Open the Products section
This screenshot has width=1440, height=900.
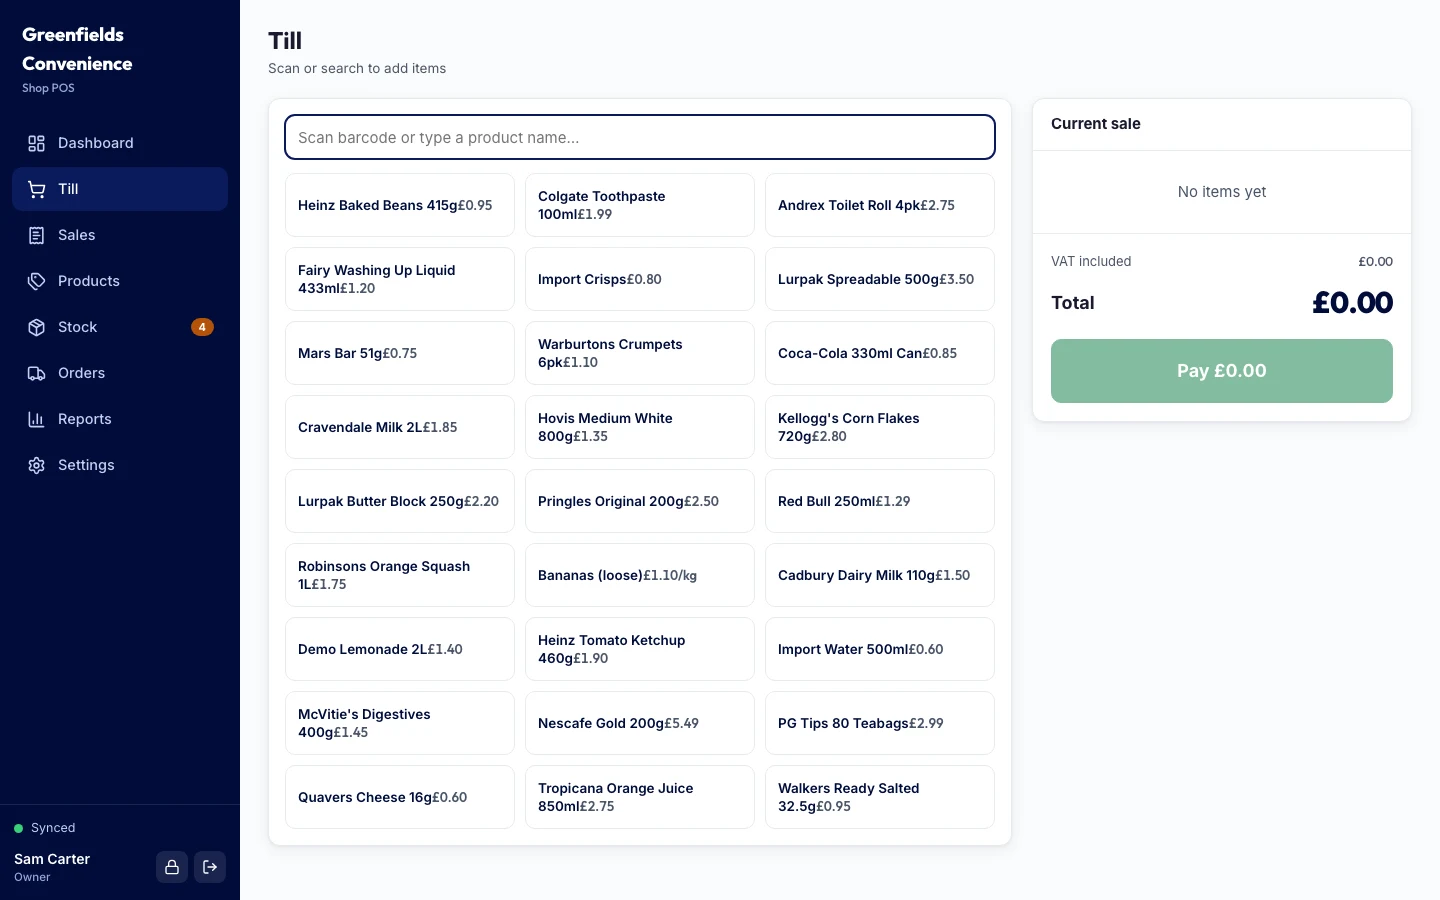click(120, 281)
